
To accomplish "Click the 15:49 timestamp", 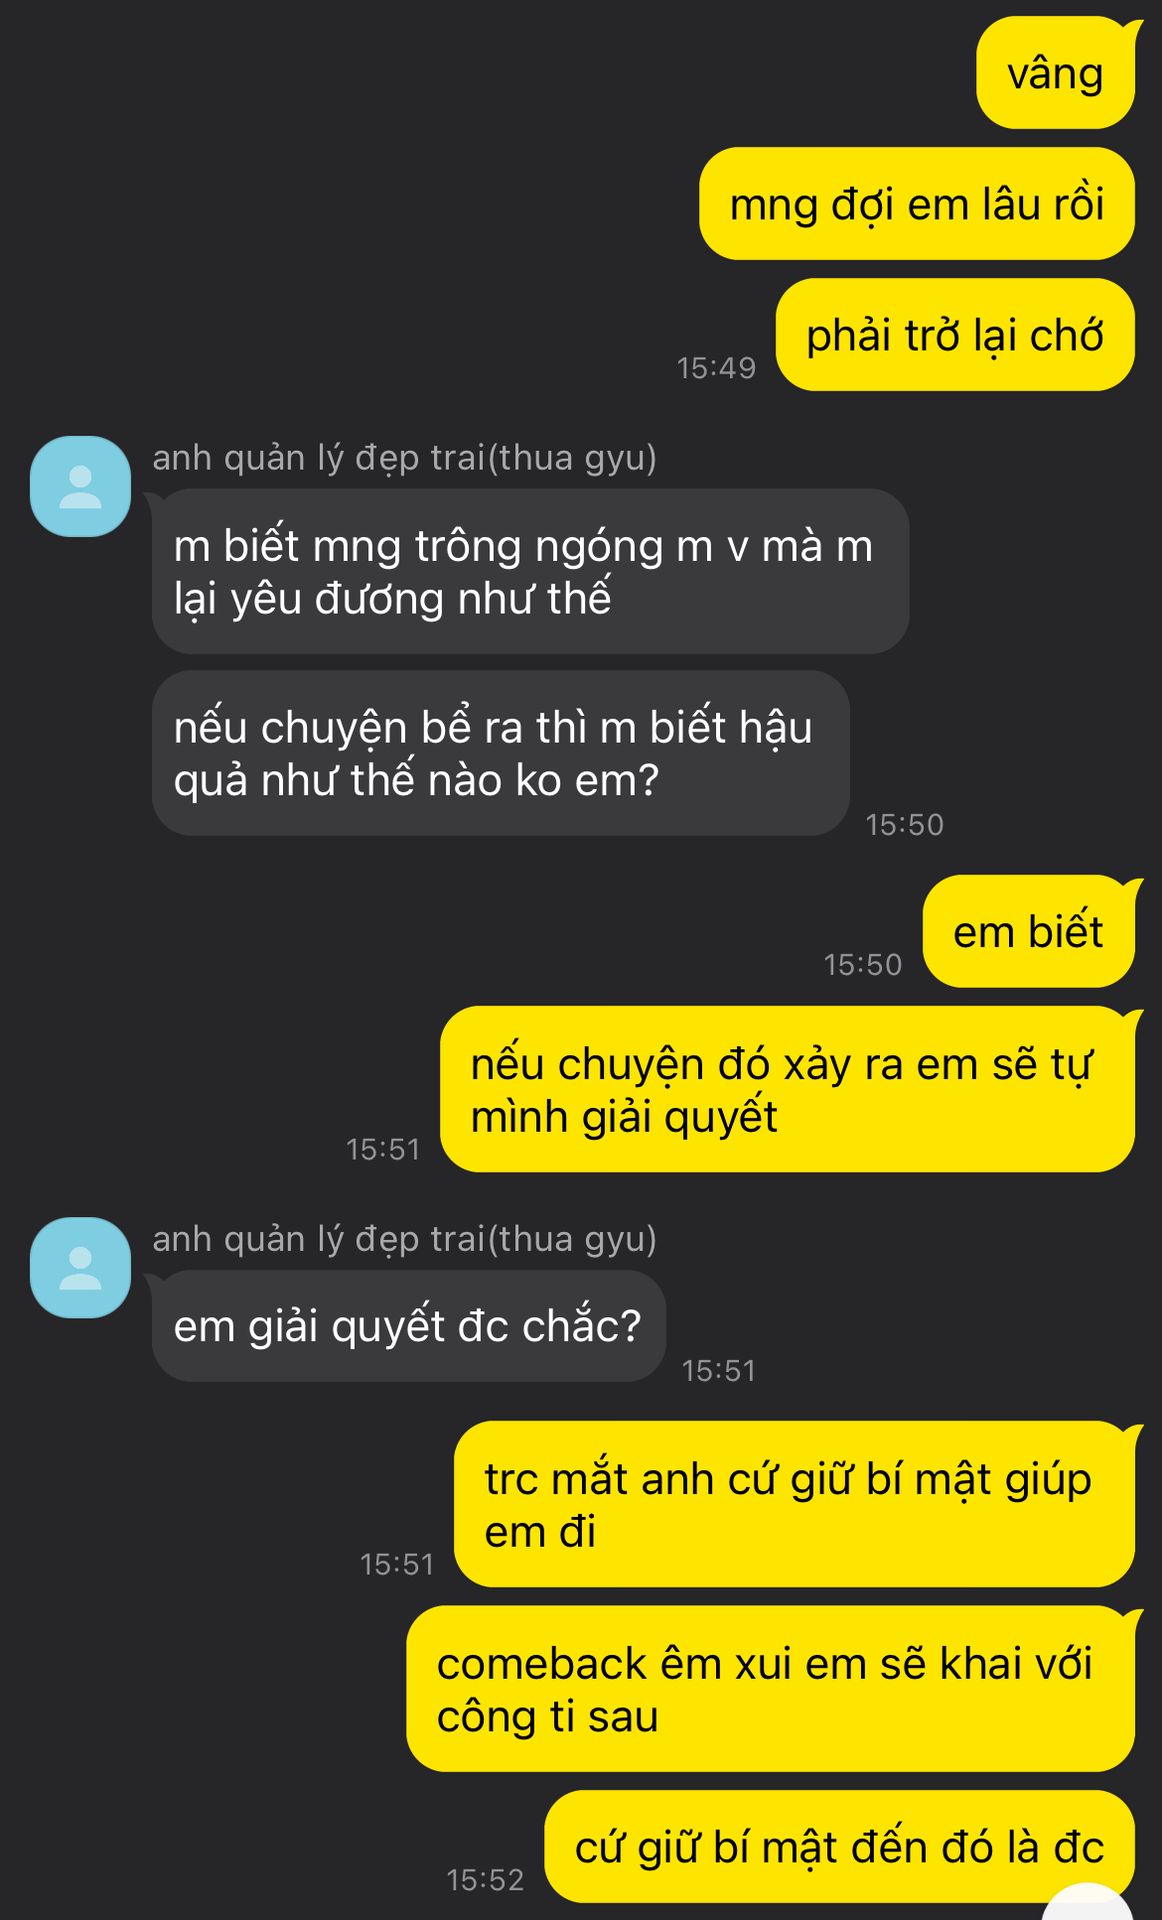I will (x=716, y=368).
